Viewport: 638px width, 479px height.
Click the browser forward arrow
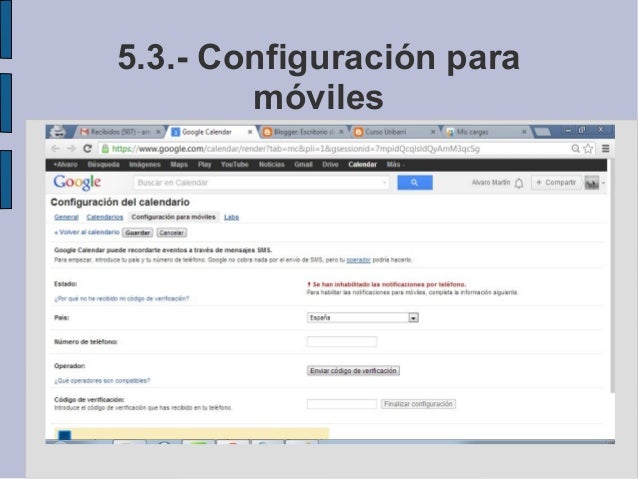tap(71, 149)
